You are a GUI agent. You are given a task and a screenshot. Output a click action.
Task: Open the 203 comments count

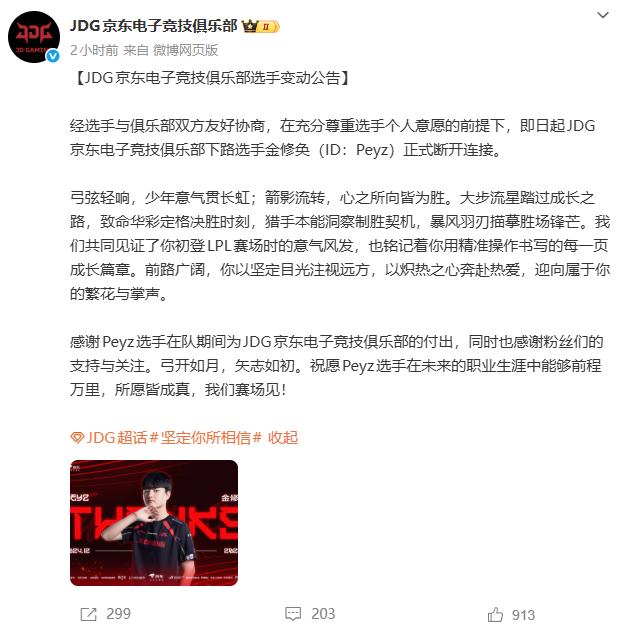pyautogui.click(x=323, y=614)
